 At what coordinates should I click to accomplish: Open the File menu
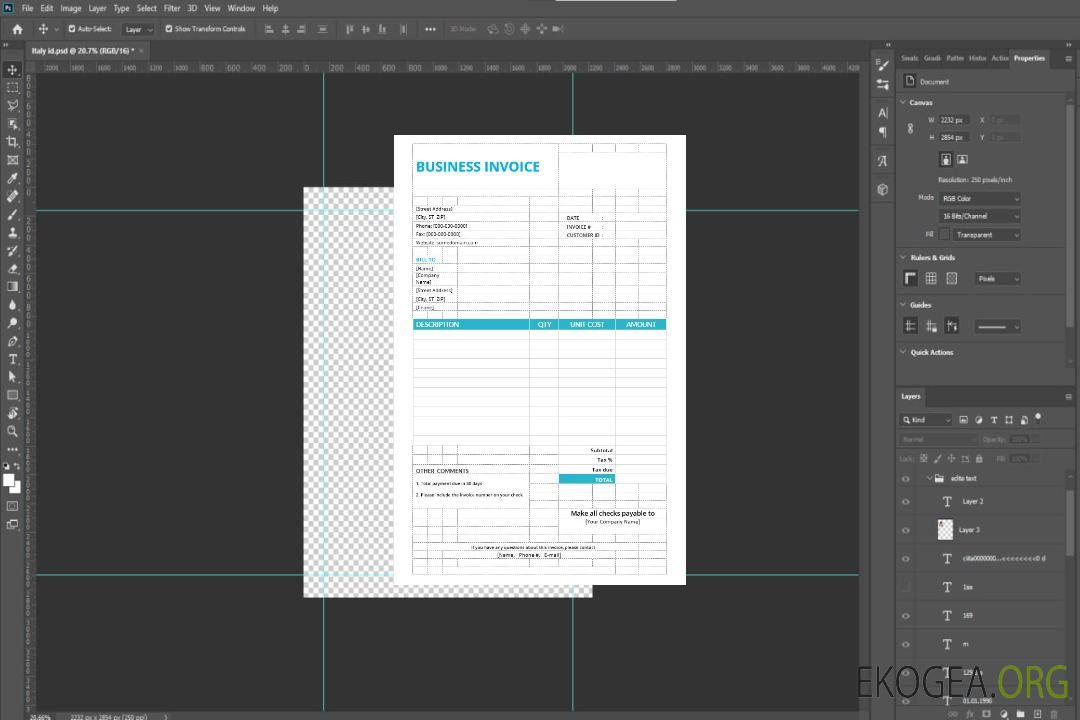(x=28, y=8)
